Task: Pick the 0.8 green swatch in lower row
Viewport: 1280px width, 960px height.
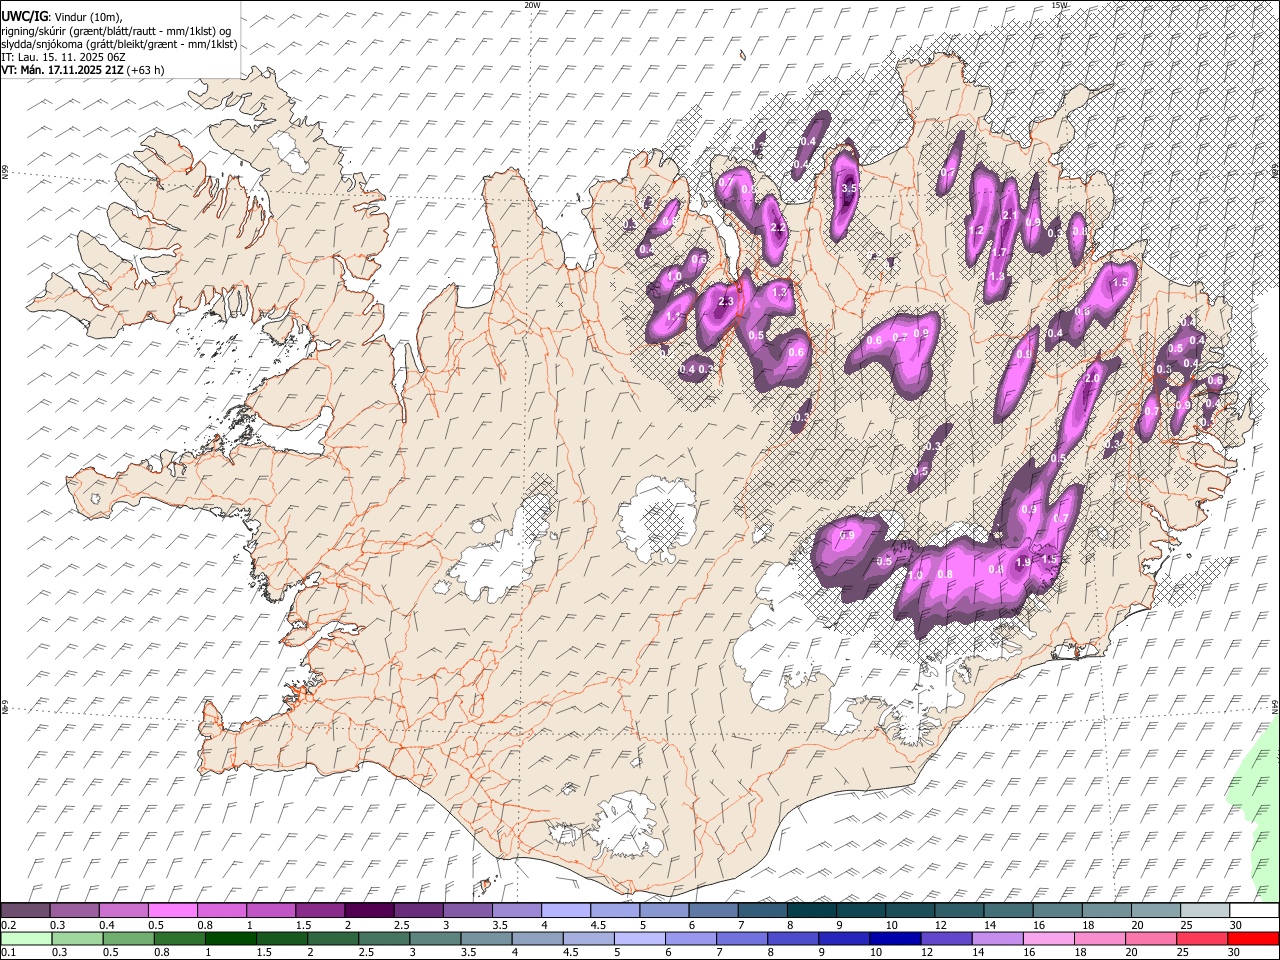Action: click(x=179, y=939)
